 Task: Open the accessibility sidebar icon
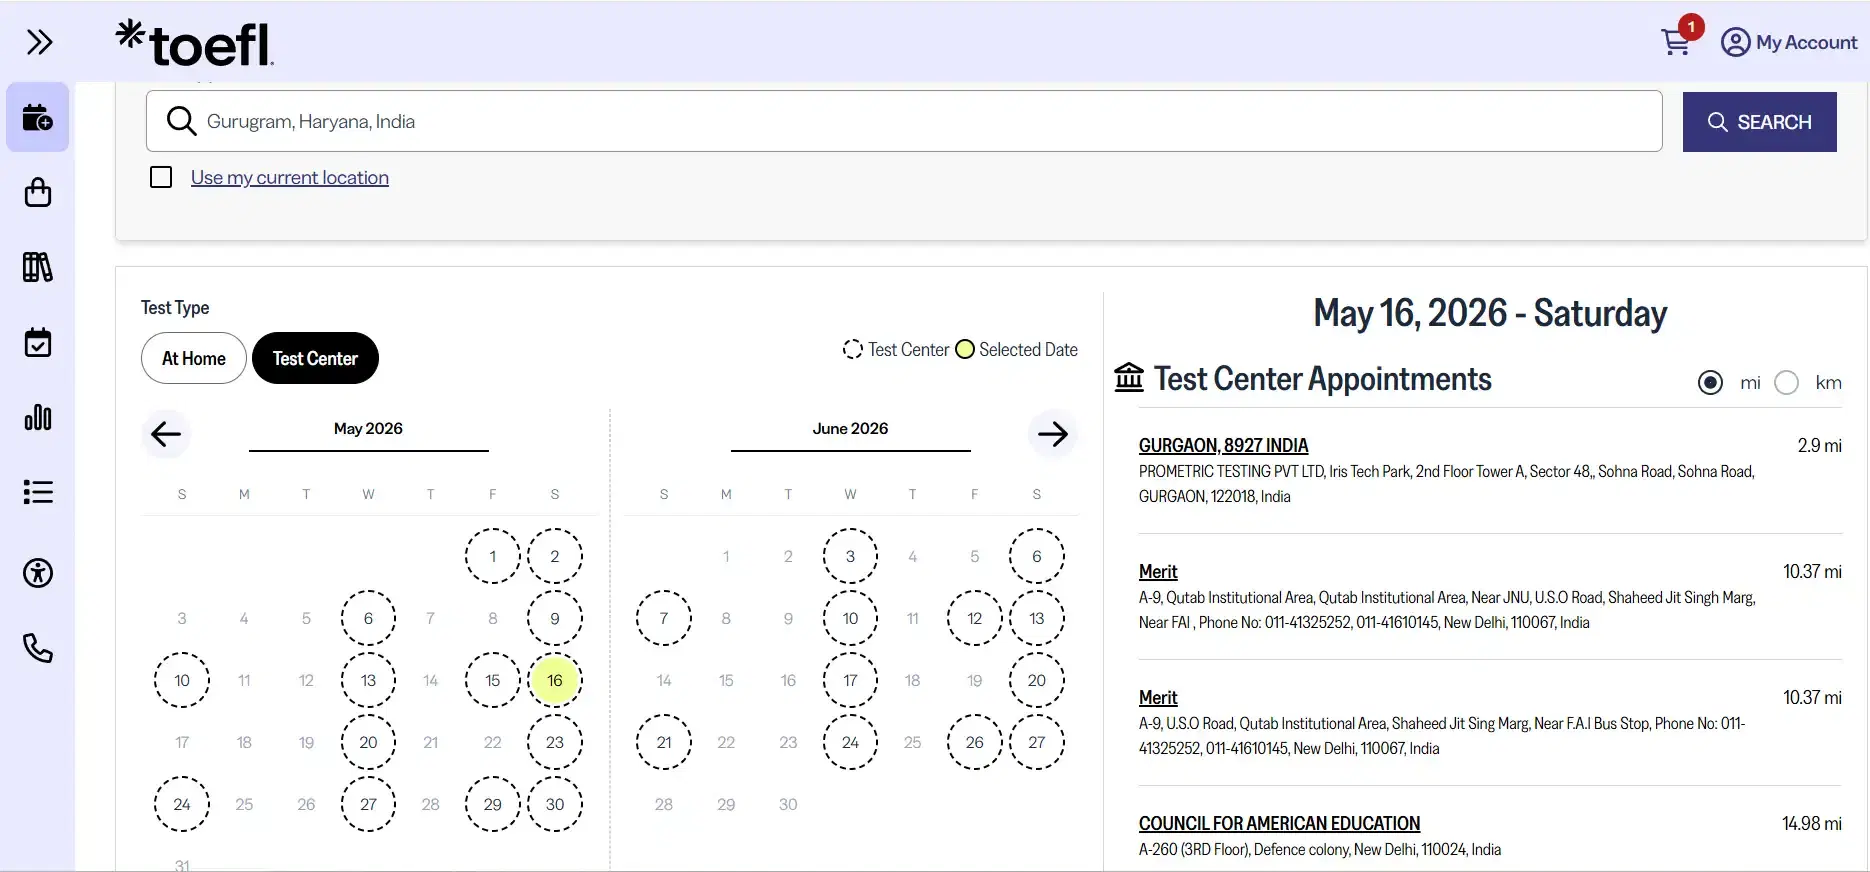38,573
